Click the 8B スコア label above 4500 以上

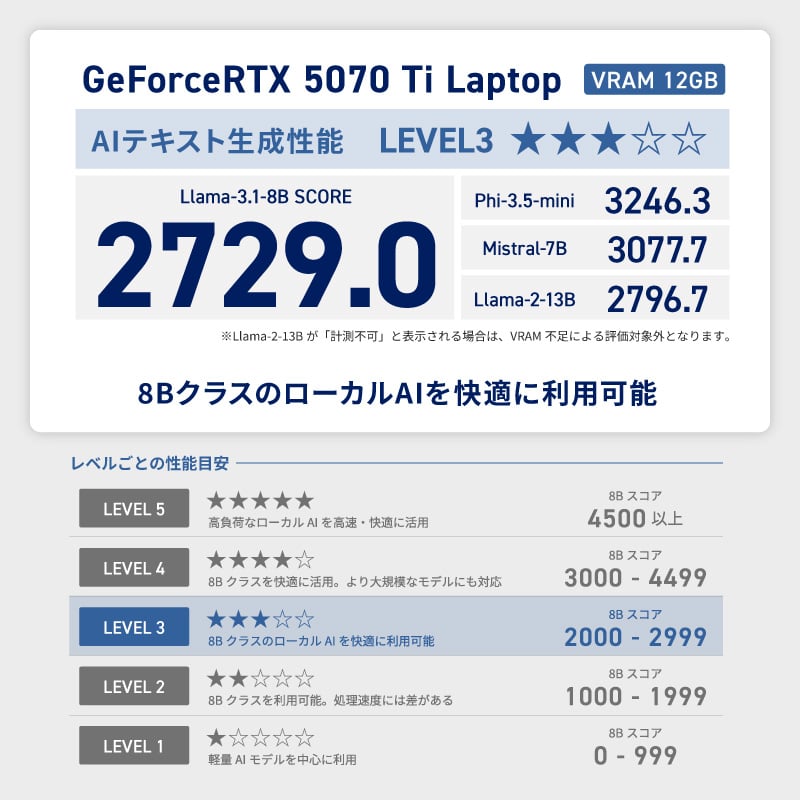(x=635, y=496)
